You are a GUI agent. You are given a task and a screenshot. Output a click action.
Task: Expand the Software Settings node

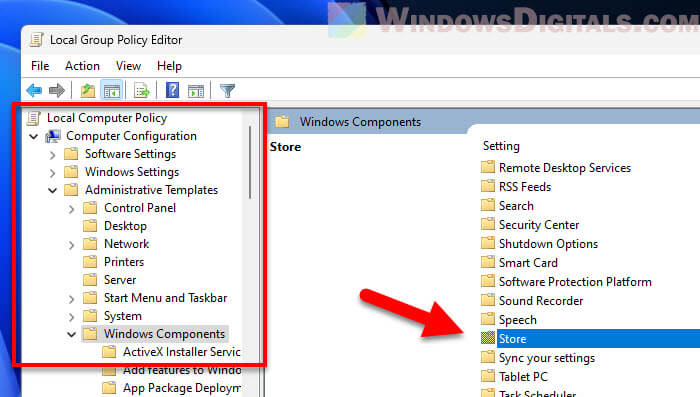(53, 155)
